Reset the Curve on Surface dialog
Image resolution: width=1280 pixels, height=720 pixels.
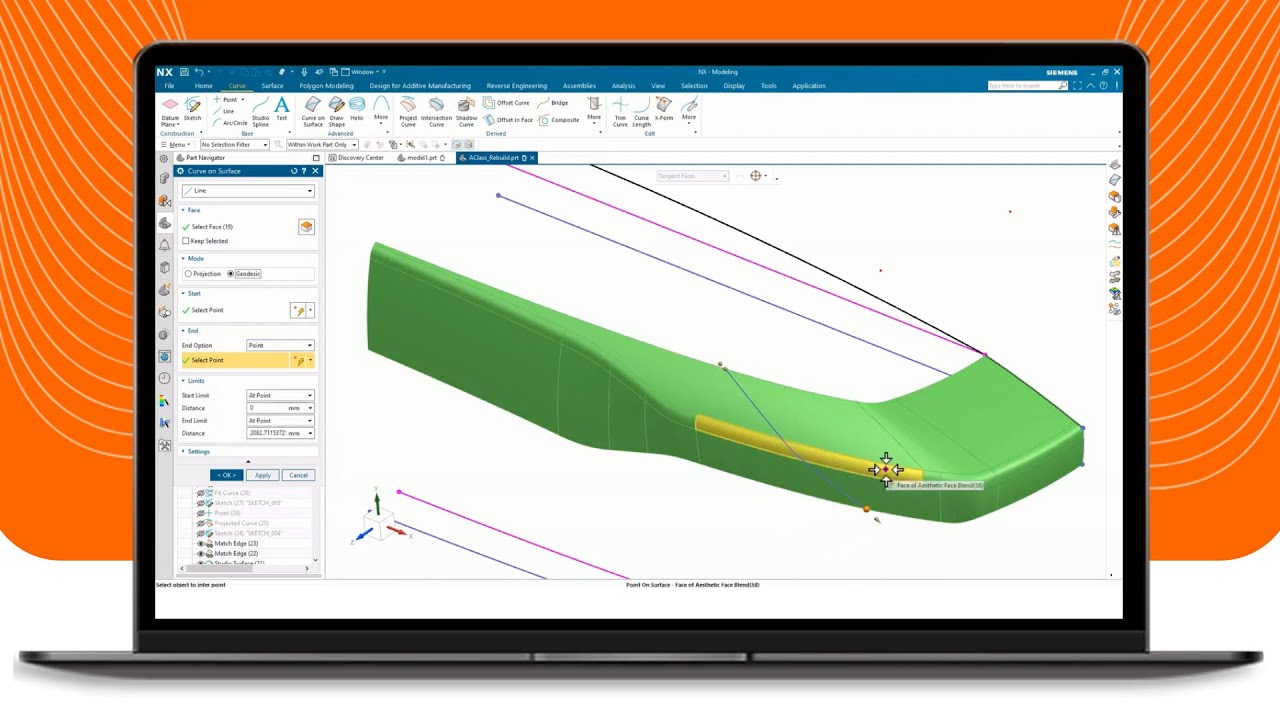click(x=294, y=171)
